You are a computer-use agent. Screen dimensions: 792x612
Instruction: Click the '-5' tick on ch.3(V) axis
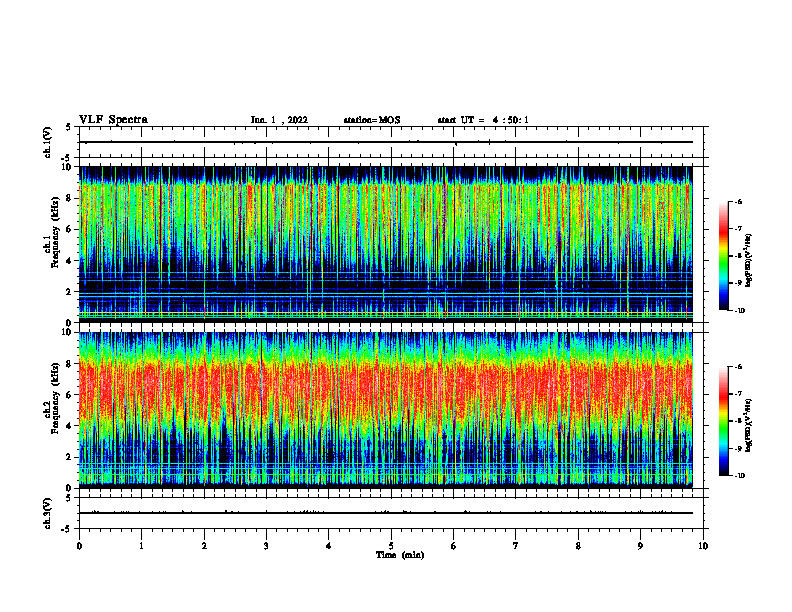click(x=67, y=529)
